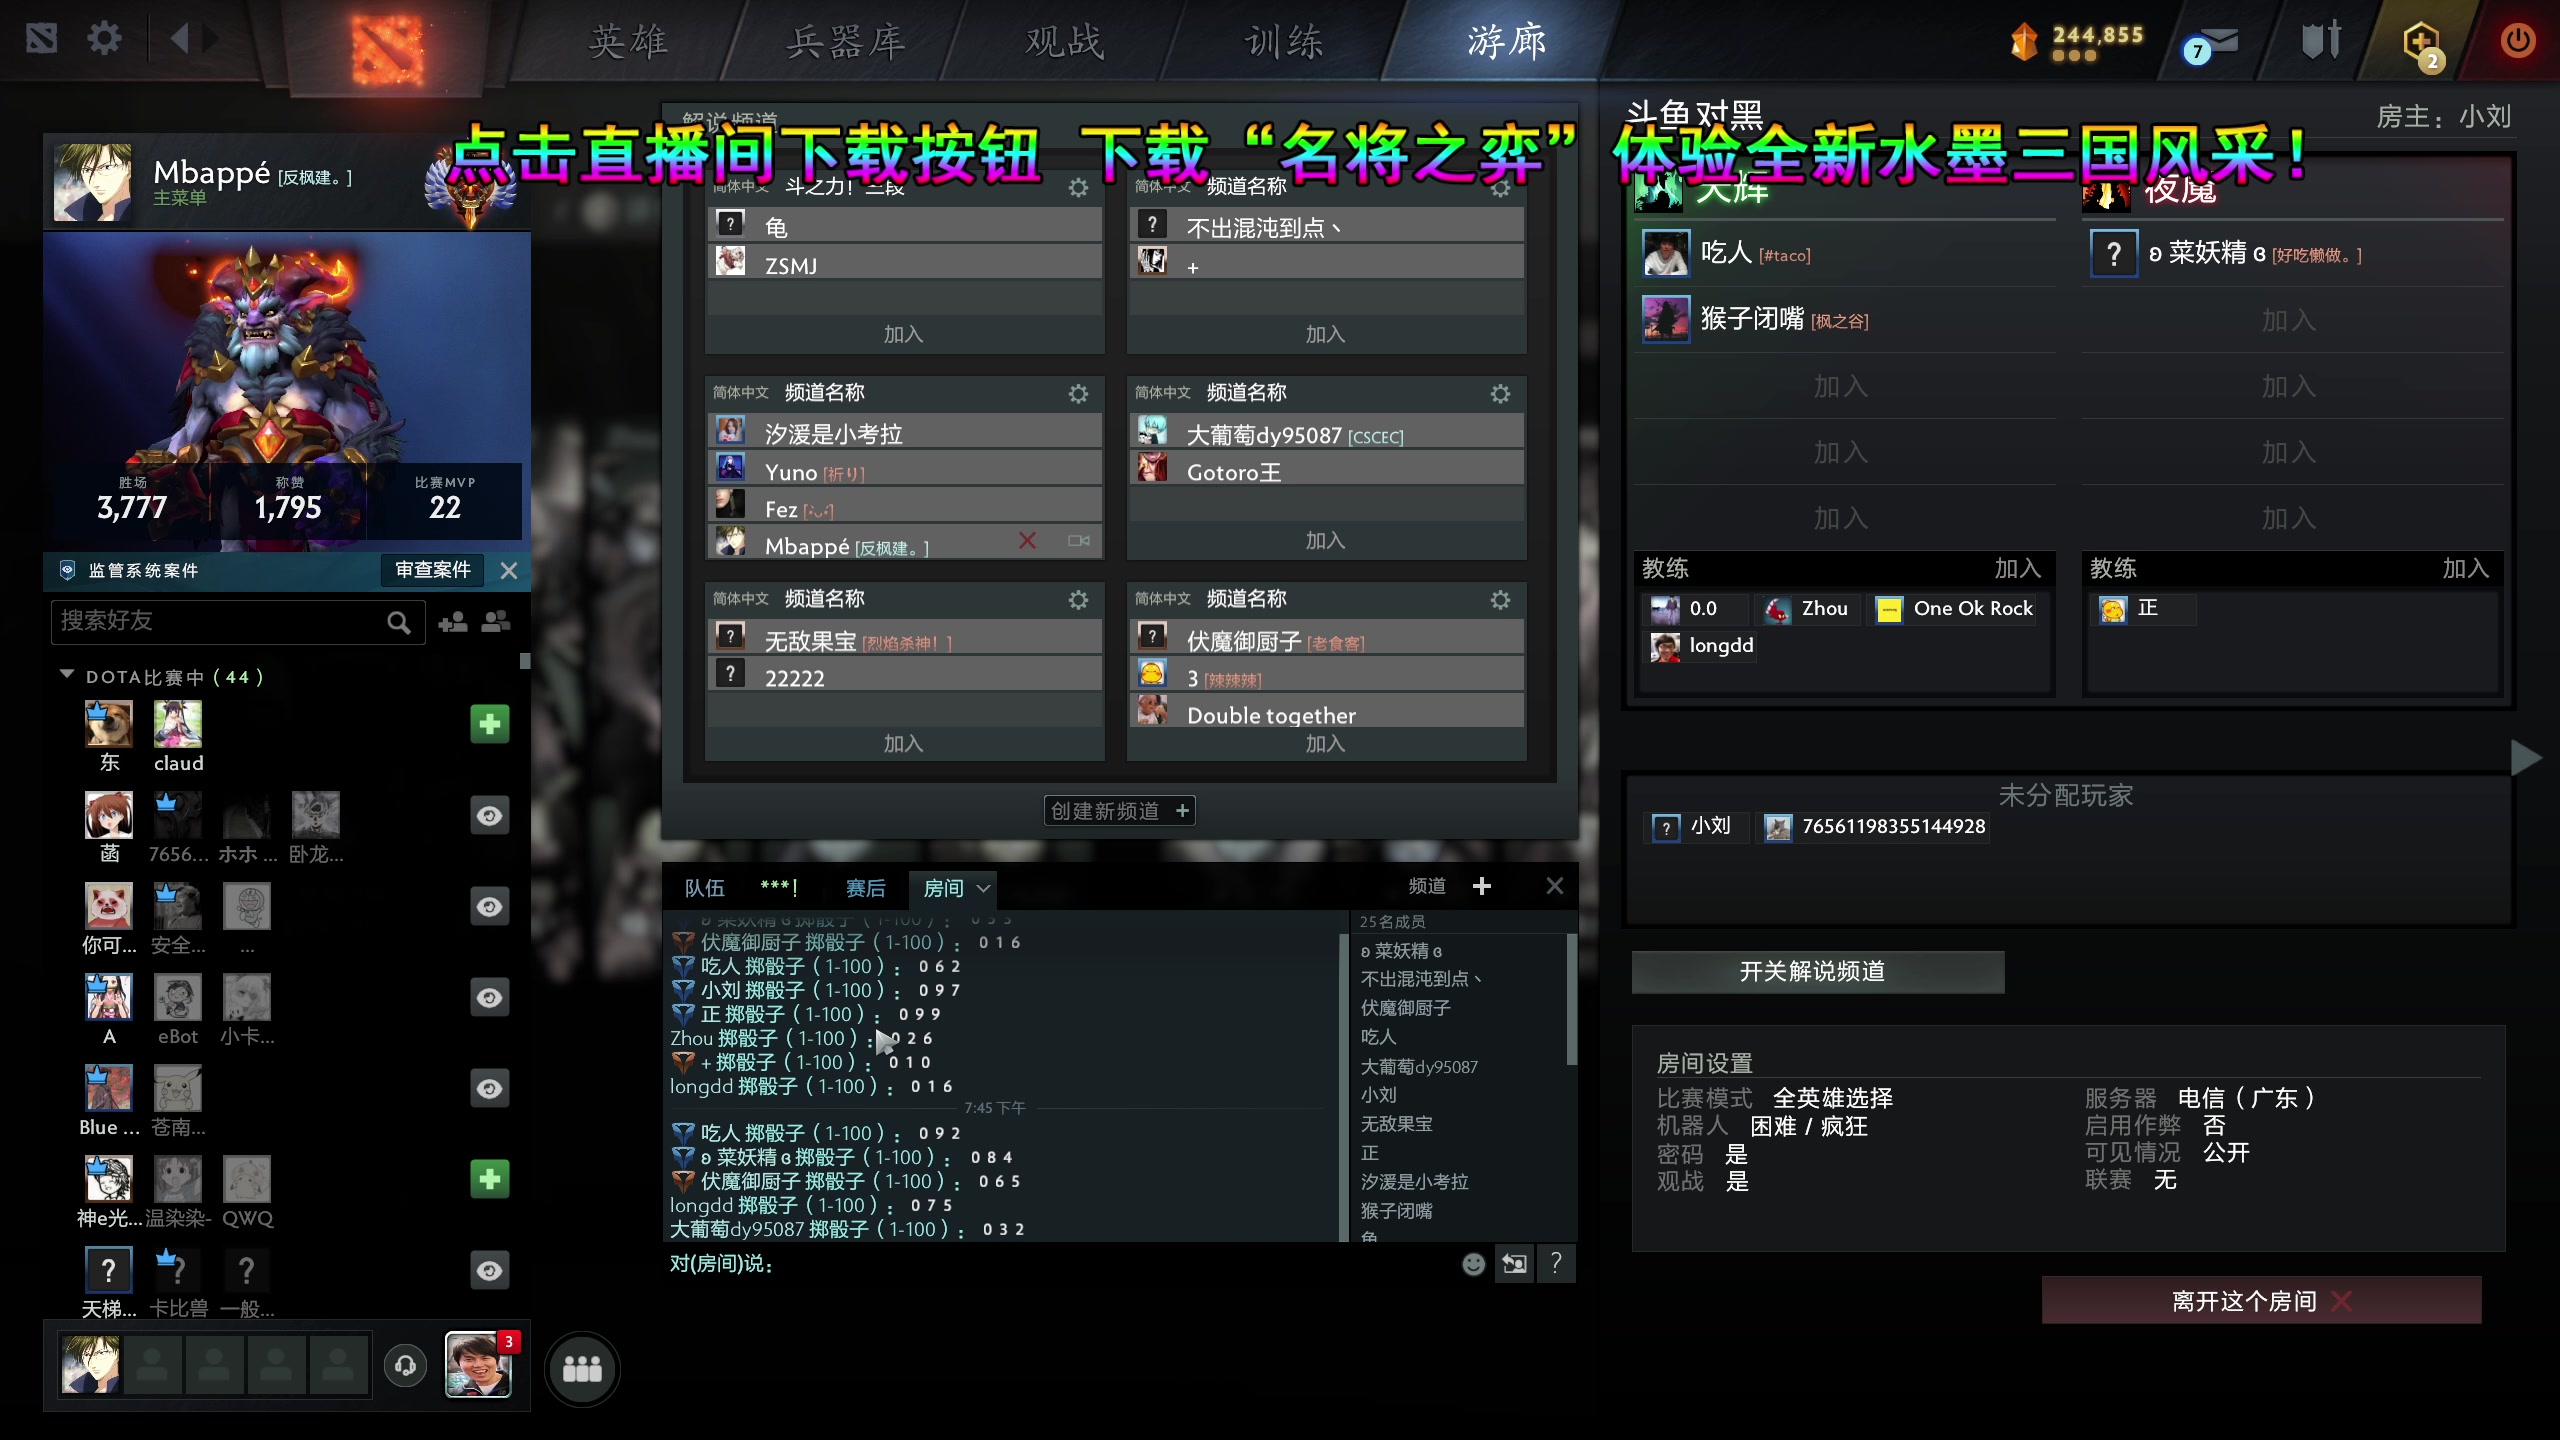Expand the right side panel arrow
Image resolution: width=2560 pixels, height=1440 pixels.
point(2527,758)
